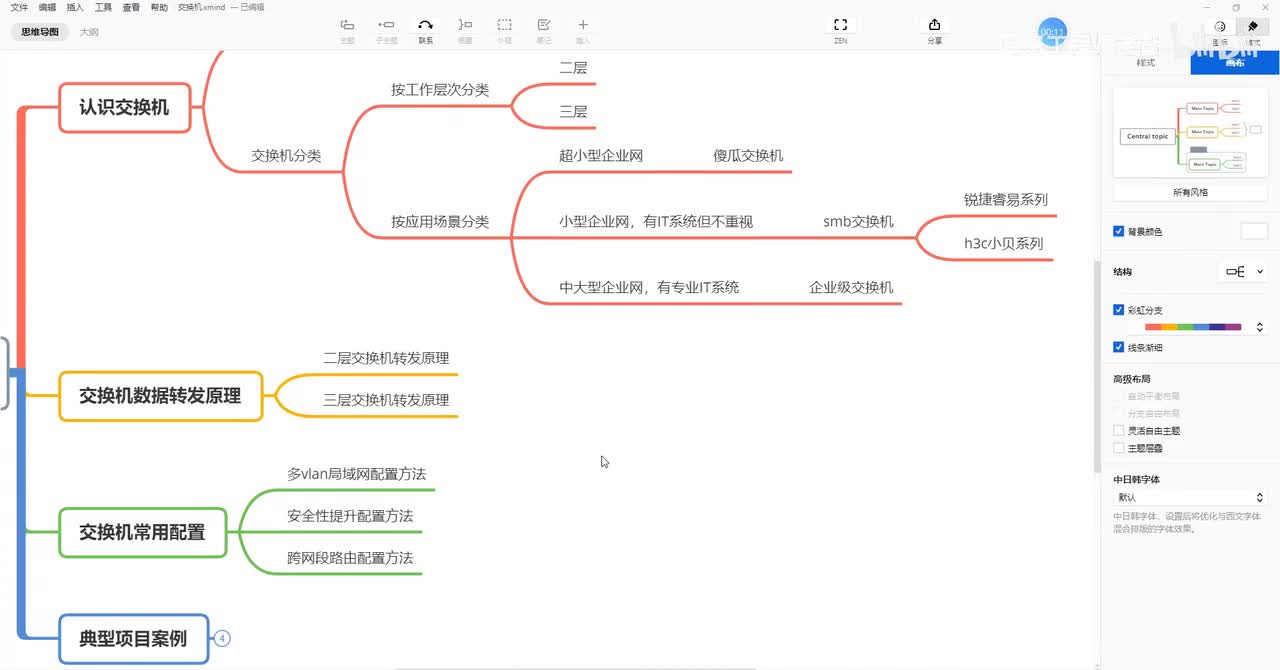Image resolution: width=1280 pixels, height=670 pixels.
Task: Select the 安全性提升配置方法 subtopic
Action: point(350,515)
